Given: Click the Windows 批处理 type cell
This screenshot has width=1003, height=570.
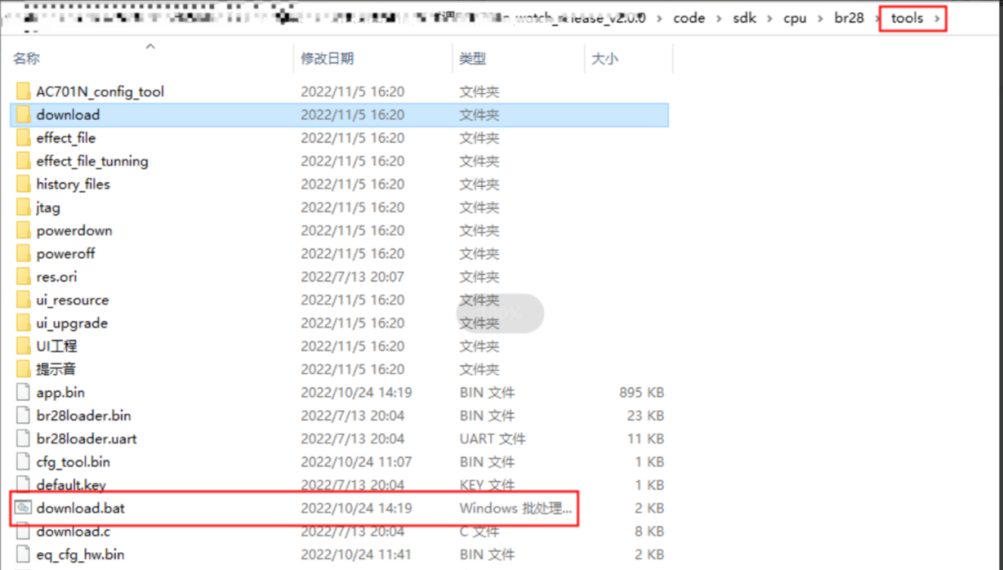Looking at the screenshot, I should 516,508.
